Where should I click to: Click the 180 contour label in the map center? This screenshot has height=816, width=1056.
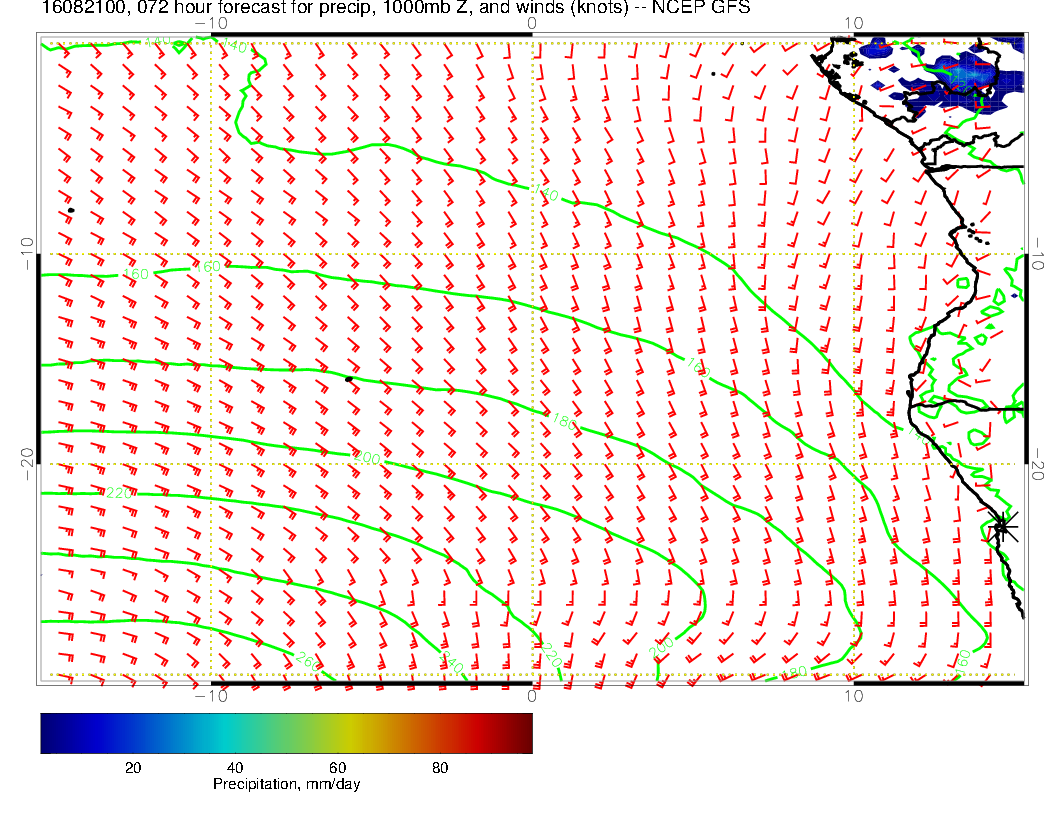(563, 422)
